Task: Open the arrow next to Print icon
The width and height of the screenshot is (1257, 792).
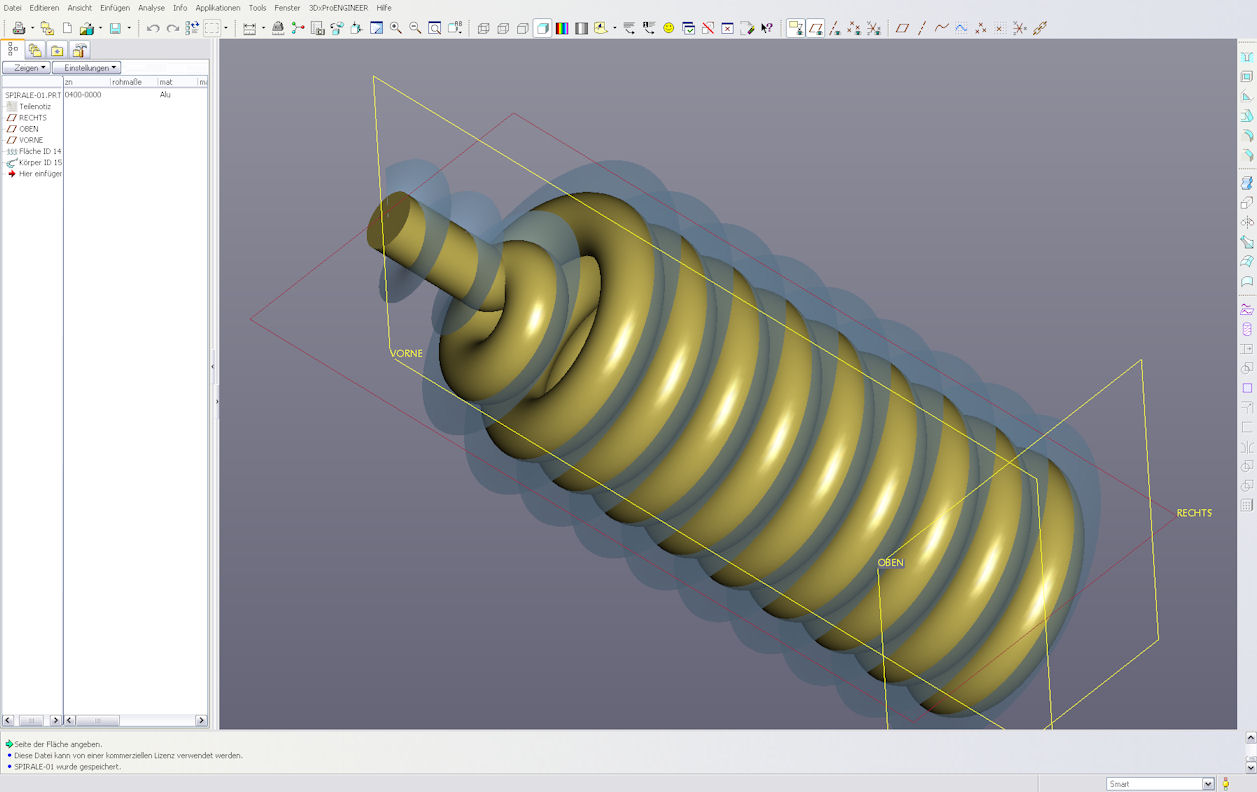Action: [x=32, y=28]
